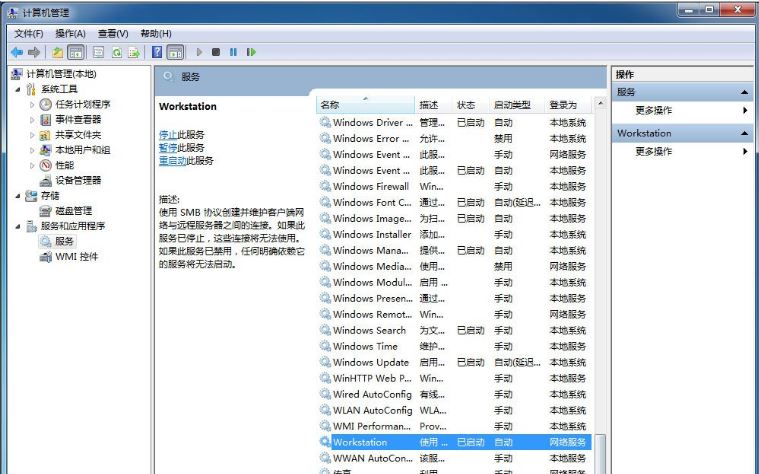Select the WLAN AutoConfig service row
759x474 pixels.
tap(454, 410)
